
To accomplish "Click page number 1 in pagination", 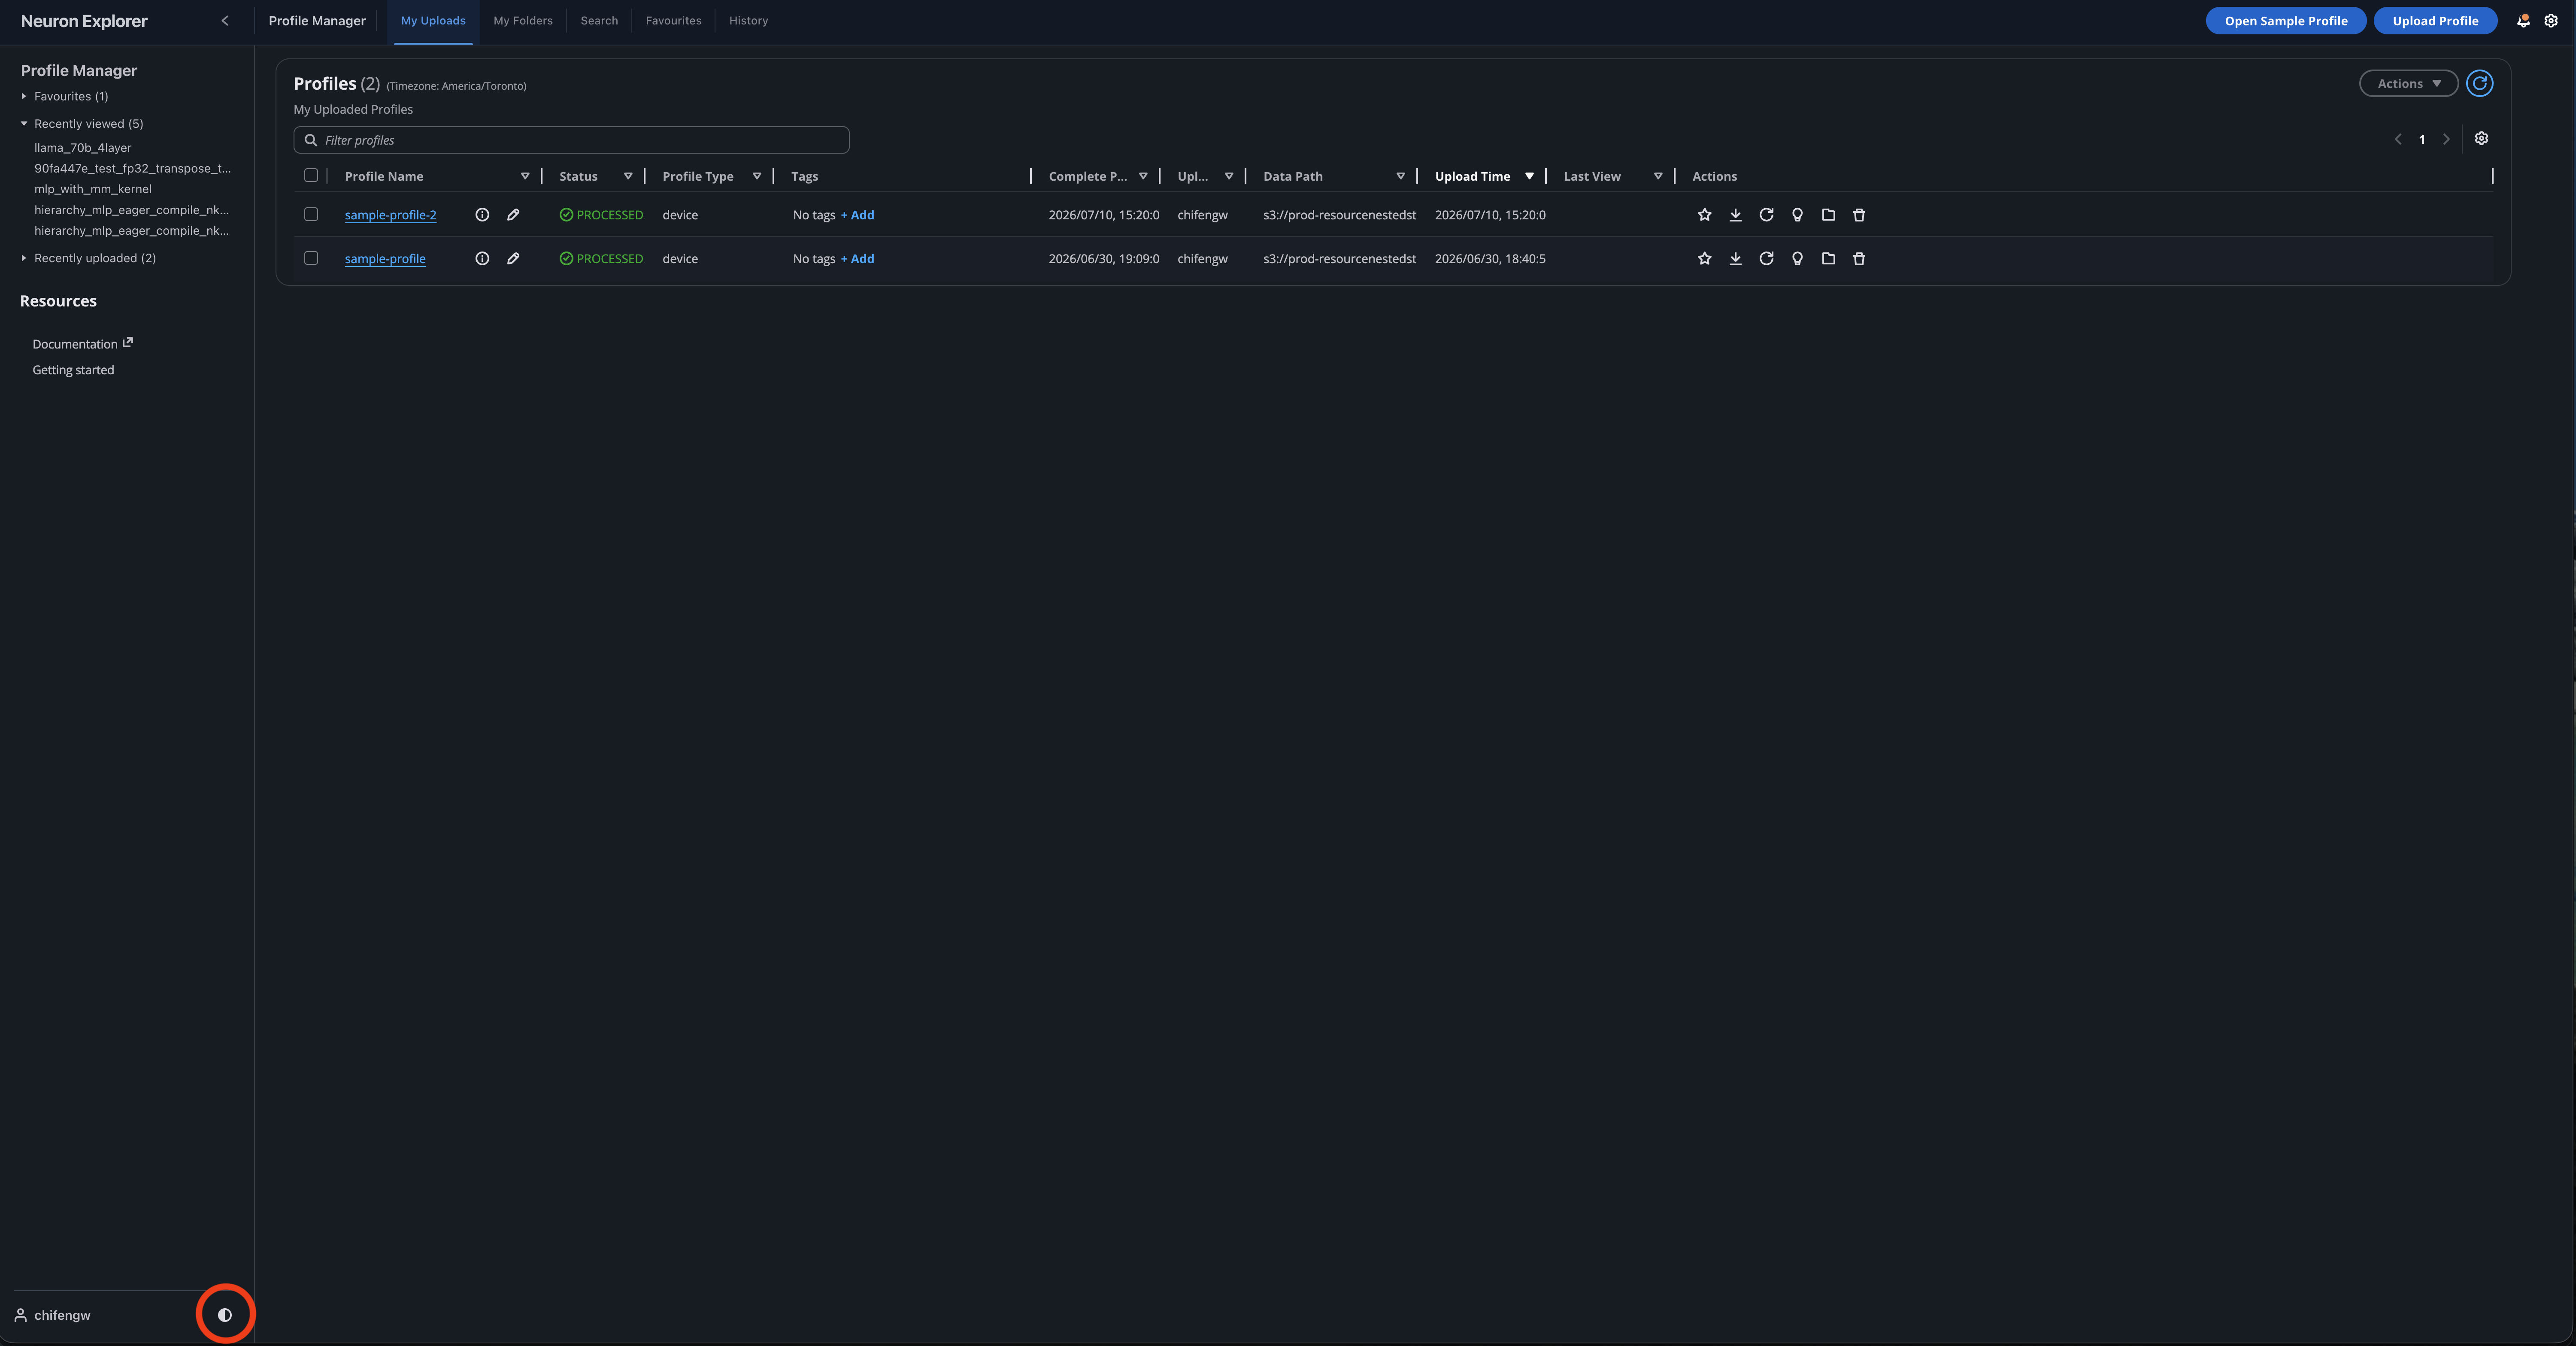I will coord(2421,140).
